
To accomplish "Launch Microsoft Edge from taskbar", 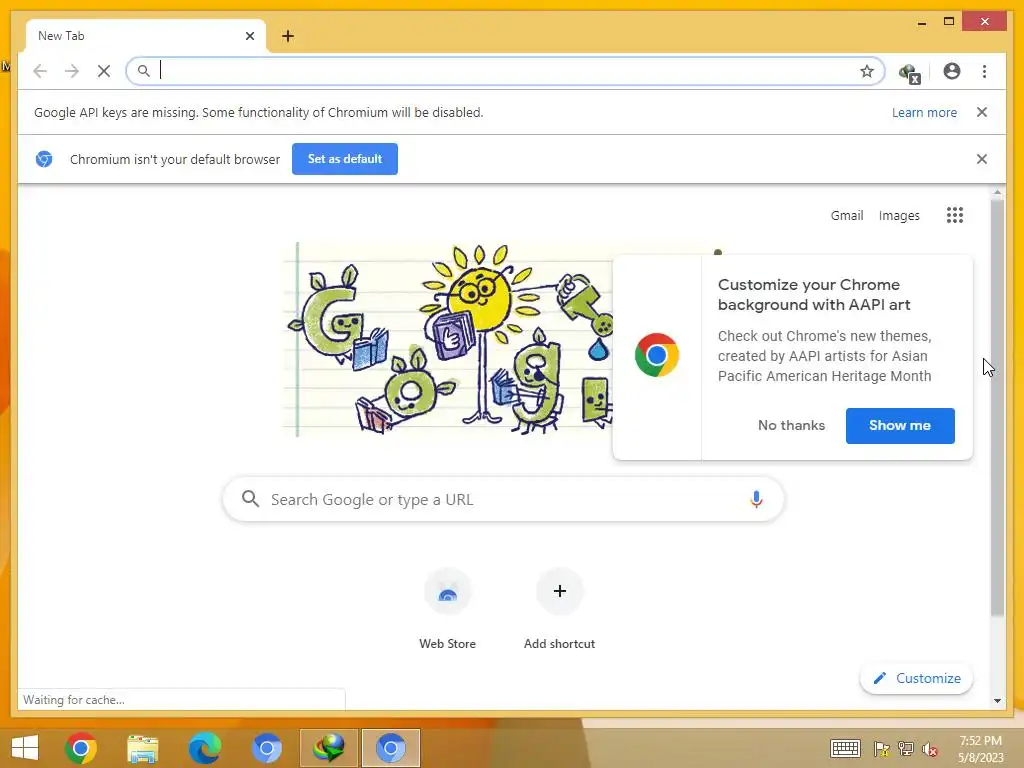I will click(x=204, y=748).
